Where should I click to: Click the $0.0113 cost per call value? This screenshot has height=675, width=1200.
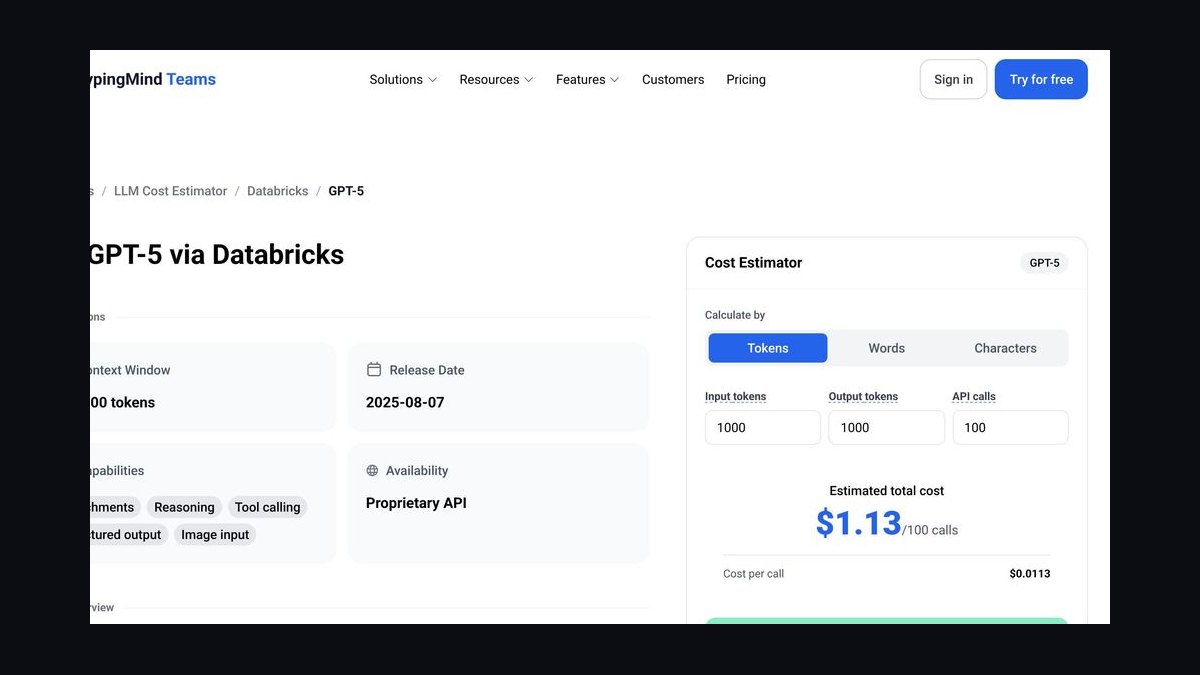[x=1030, y=574]
